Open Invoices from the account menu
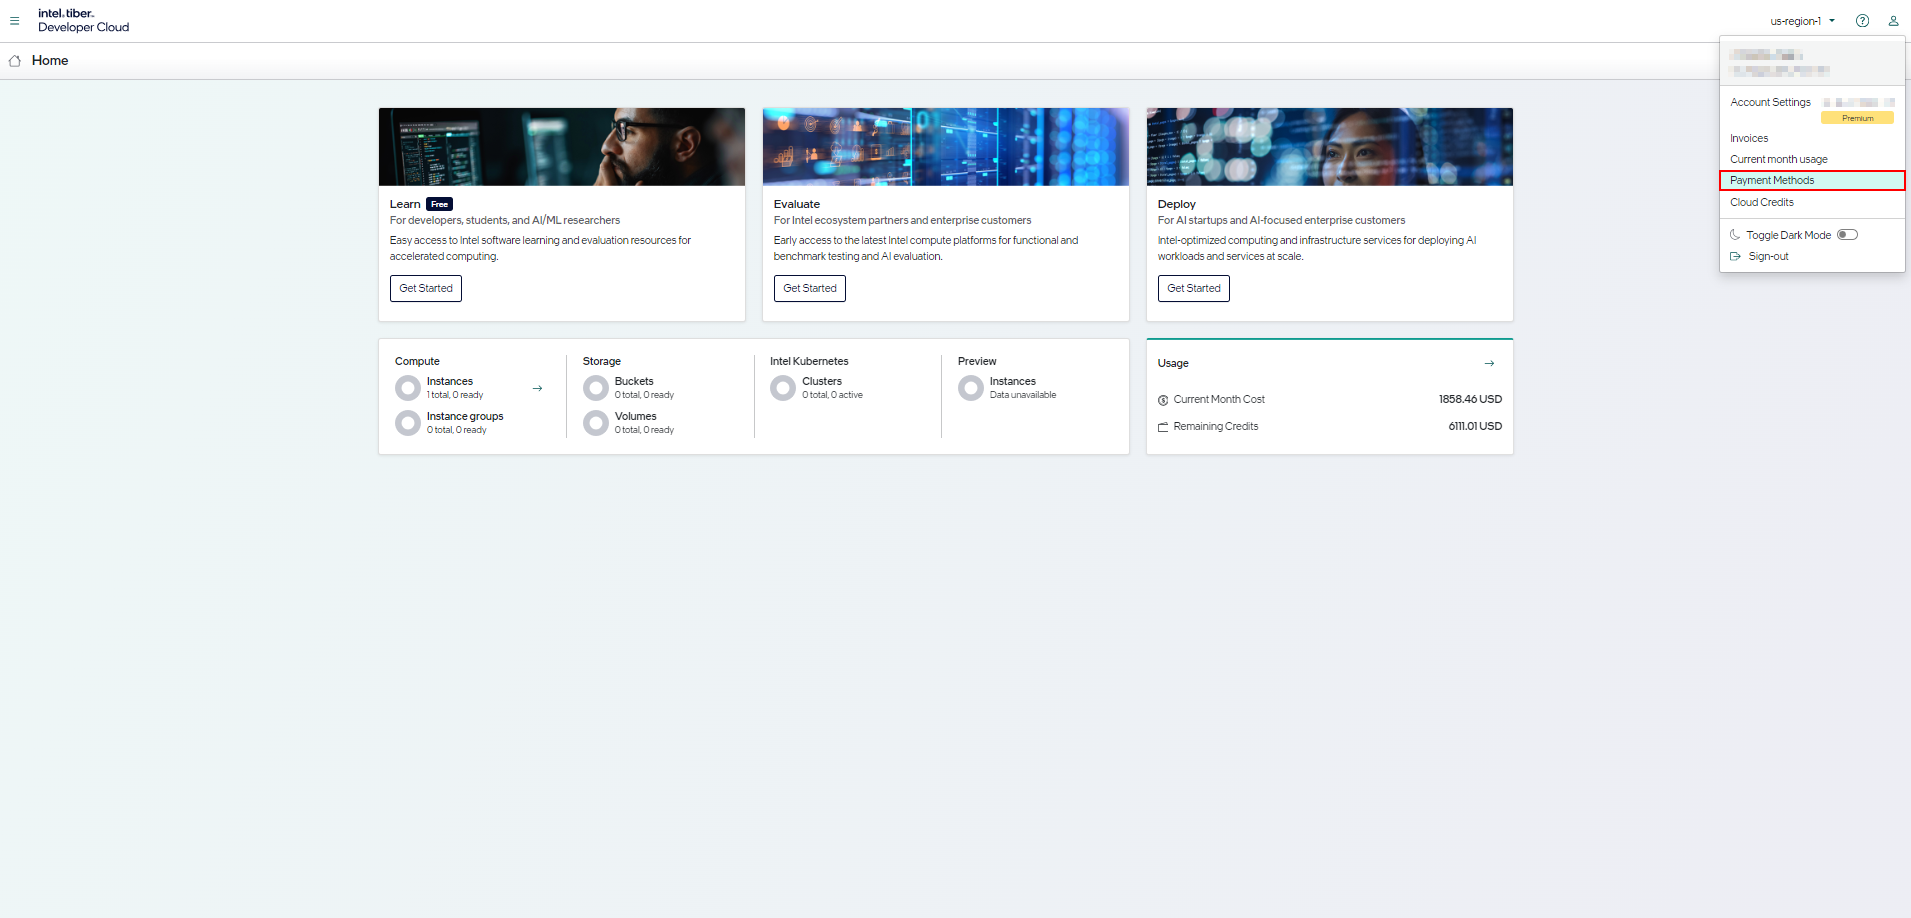Screen dimensions: 1911x918 point(1749,138)
